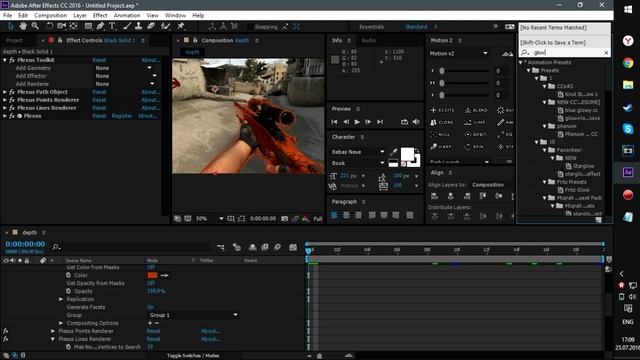Toggle Plexus Toolkit fx switch
Screen dimensions: 640x360
(12, 60)
